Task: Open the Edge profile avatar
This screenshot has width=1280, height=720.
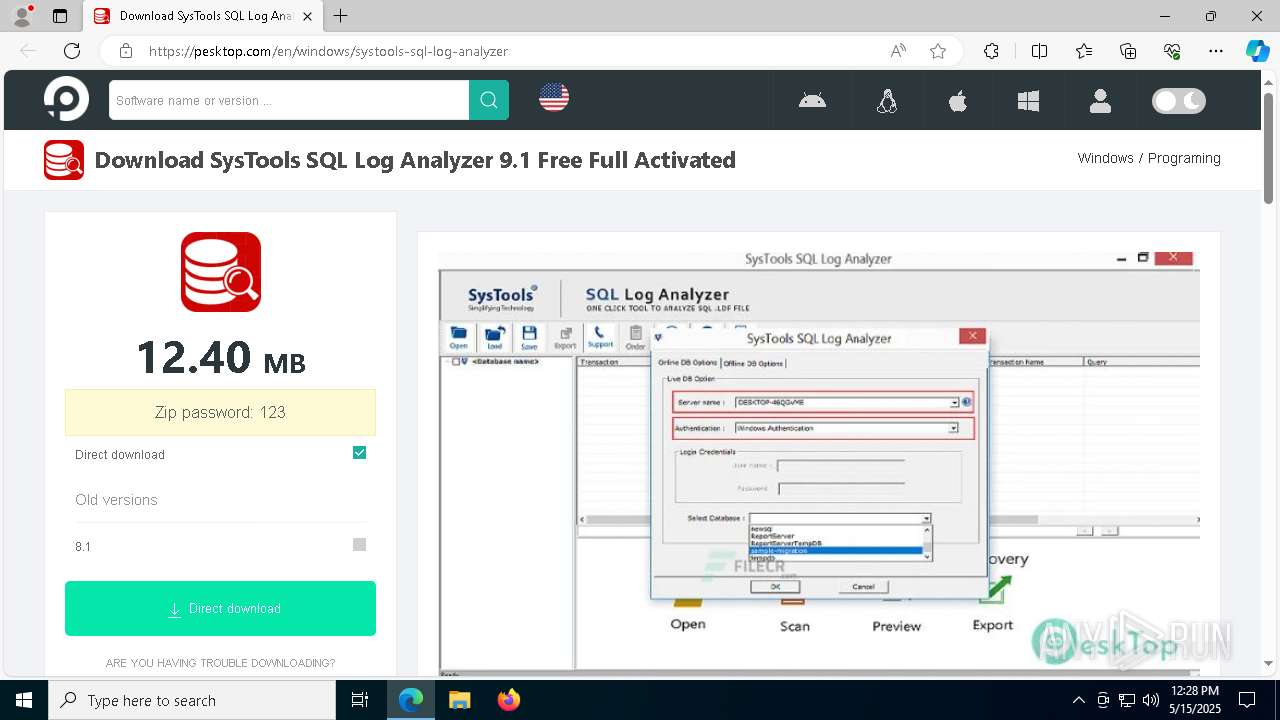Action: (22, 16)
